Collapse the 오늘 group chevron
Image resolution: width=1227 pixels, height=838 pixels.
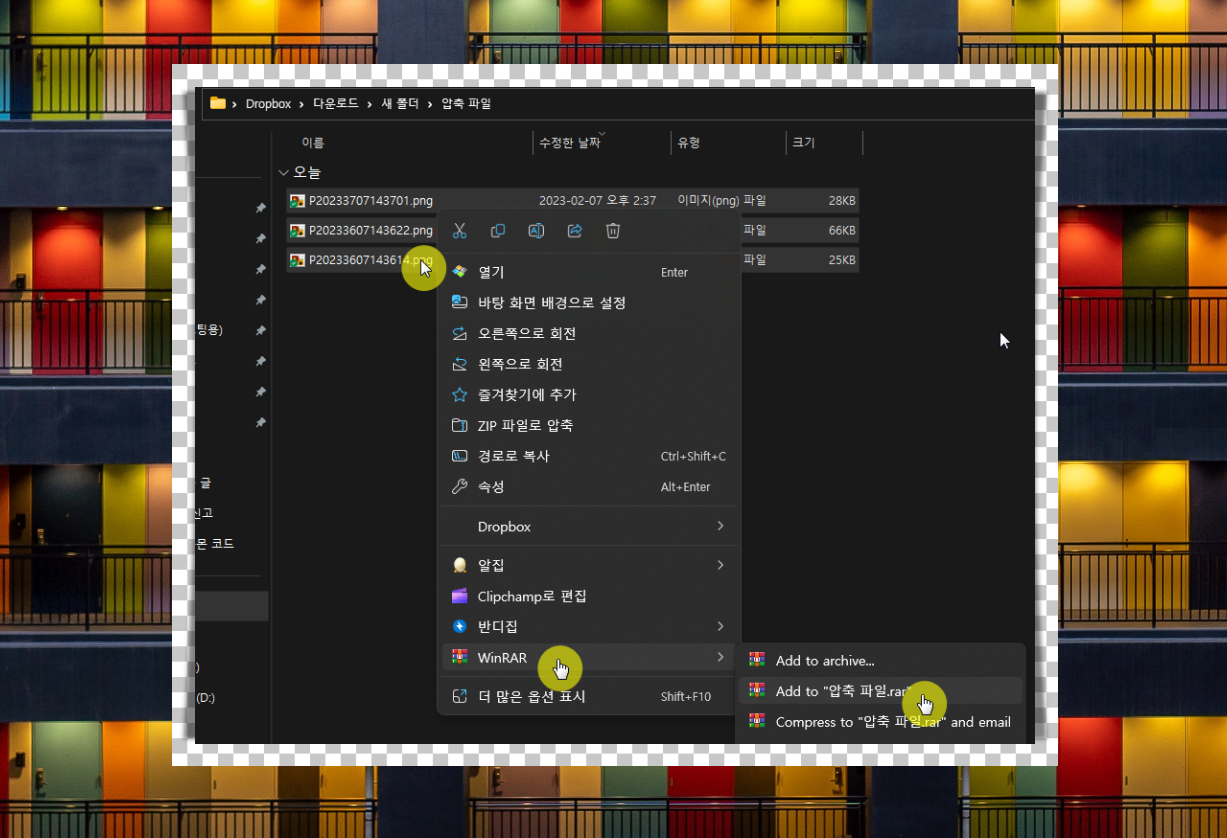coord(284,172)
